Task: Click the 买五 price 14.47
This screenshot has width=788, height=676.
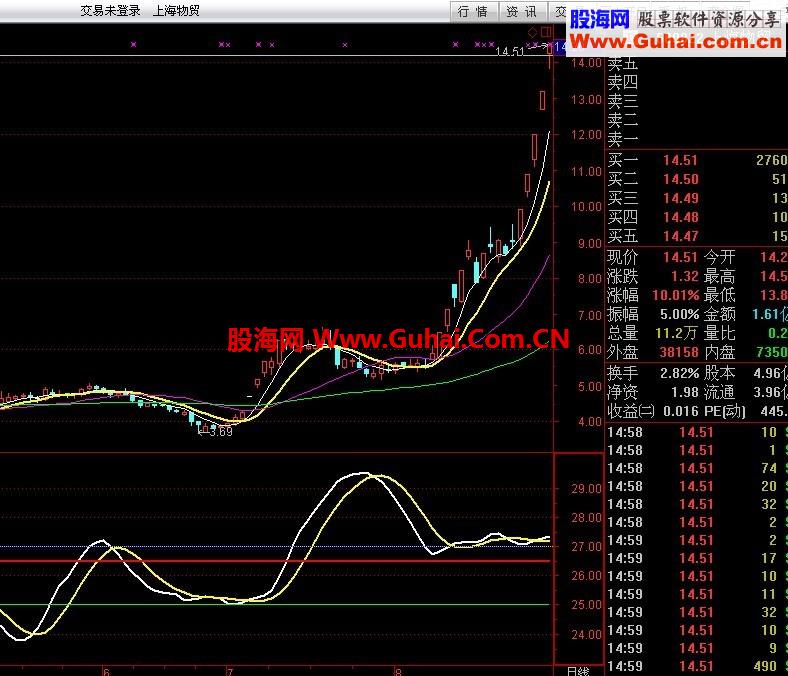Action: tap(680, 236)
